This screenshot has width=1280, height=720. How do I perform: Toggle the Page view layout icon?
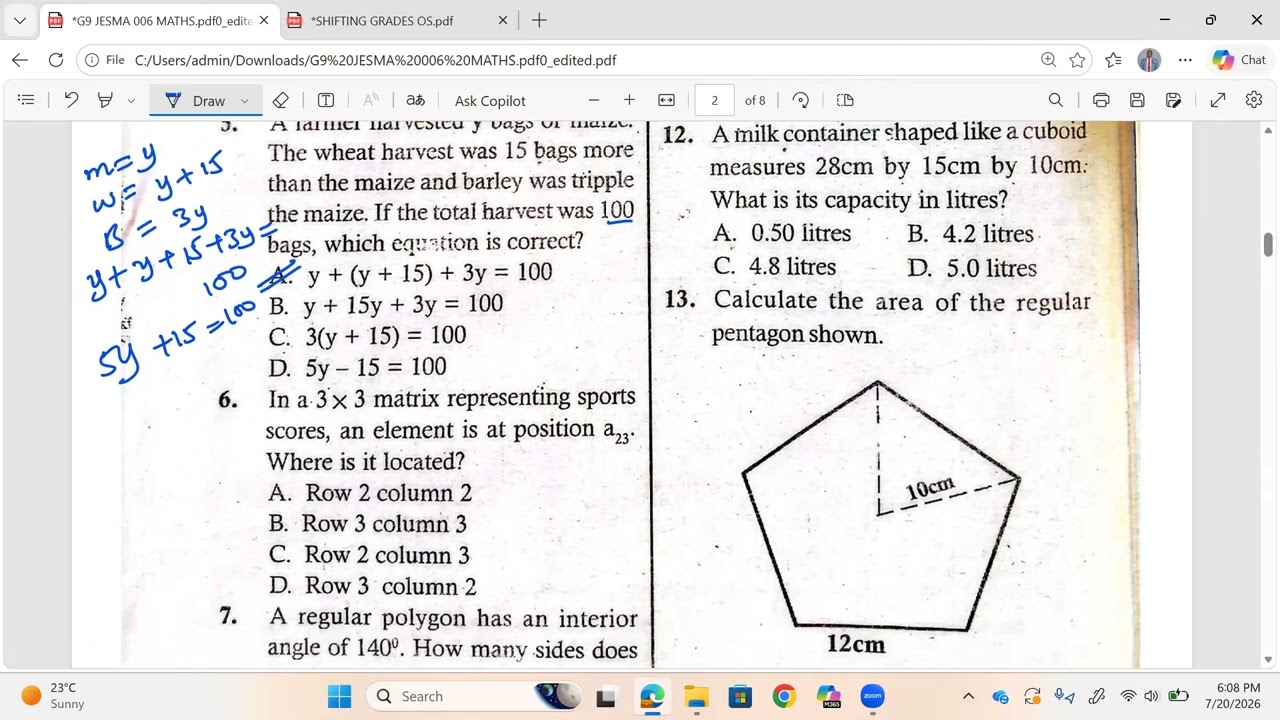pyautogui.click(x=845, y=100)
